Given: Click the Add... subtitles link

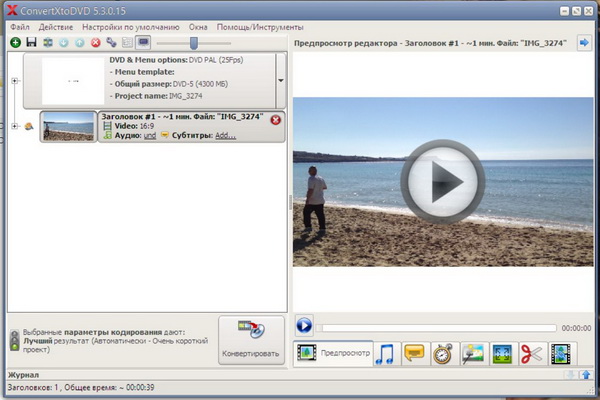Looking at the screenshot, I should 225,135.
